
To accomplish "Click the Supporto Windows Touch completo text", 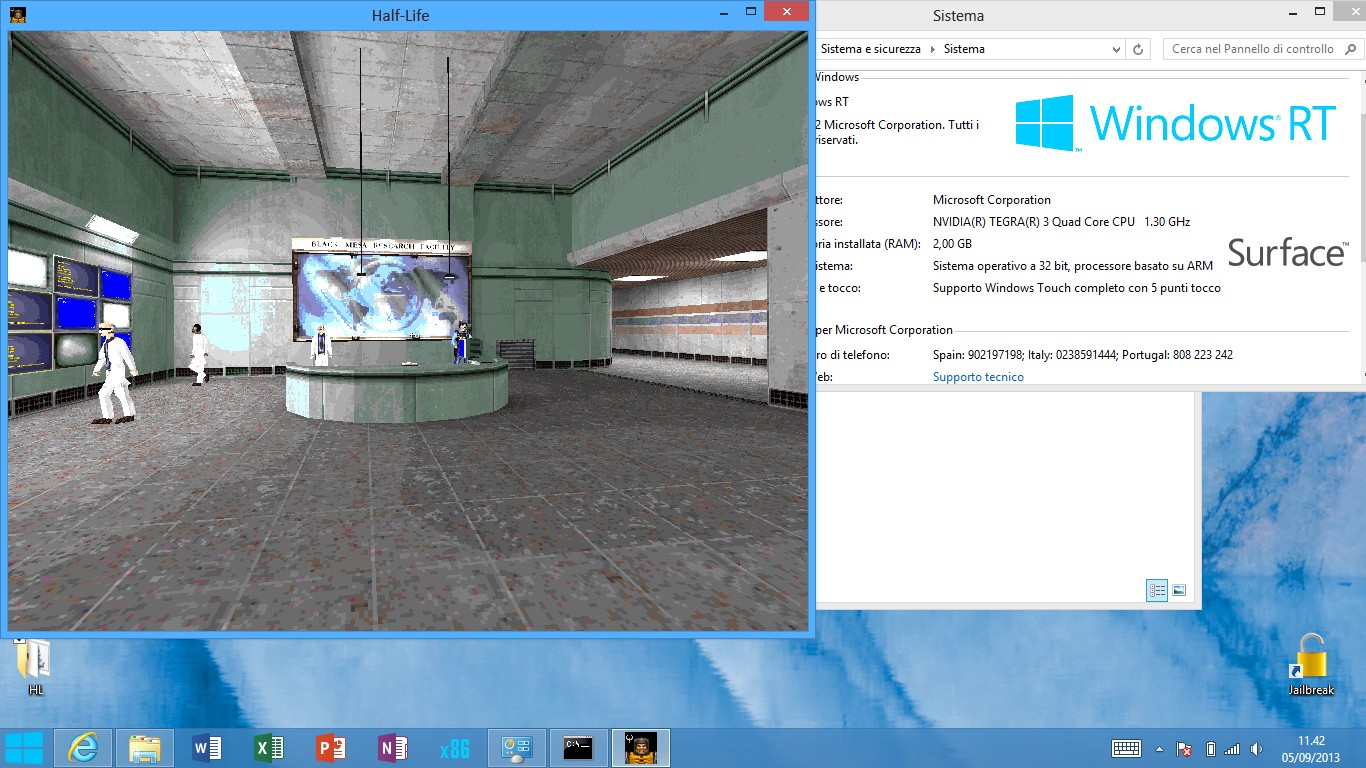I will coord(1077,288).
